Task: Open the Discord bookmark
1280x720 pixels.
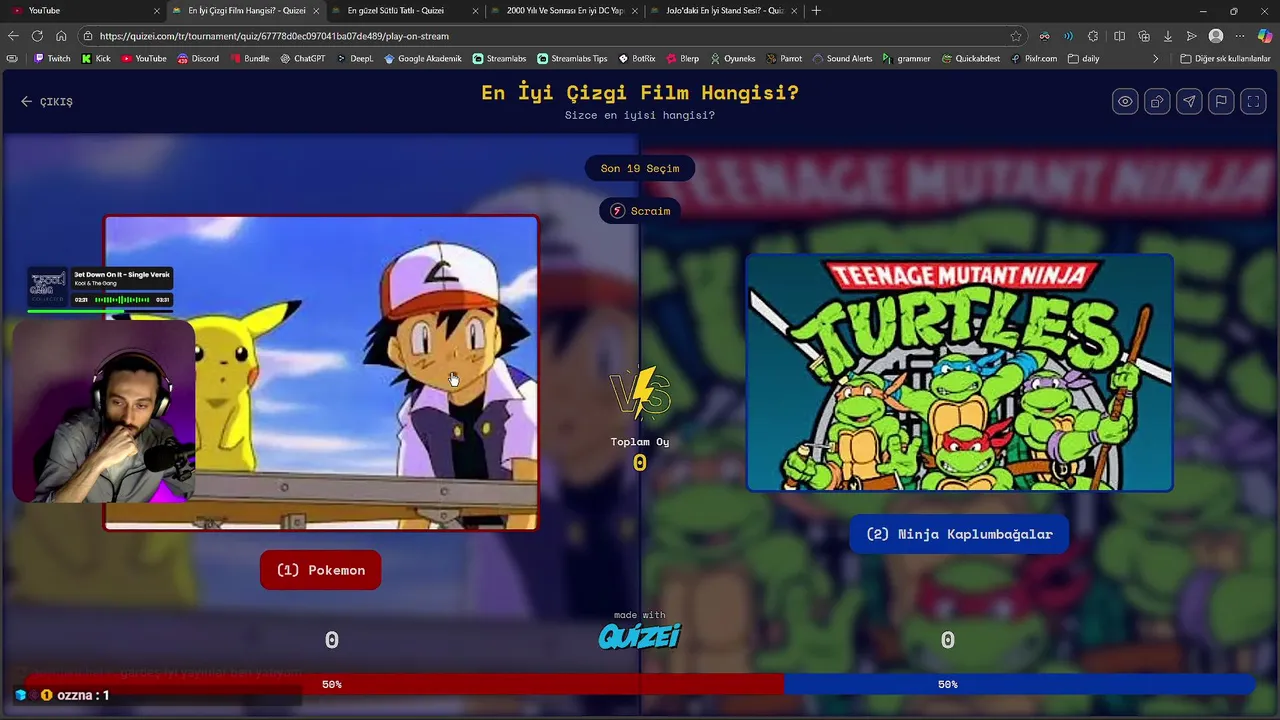Action: [x=198, y=58]
